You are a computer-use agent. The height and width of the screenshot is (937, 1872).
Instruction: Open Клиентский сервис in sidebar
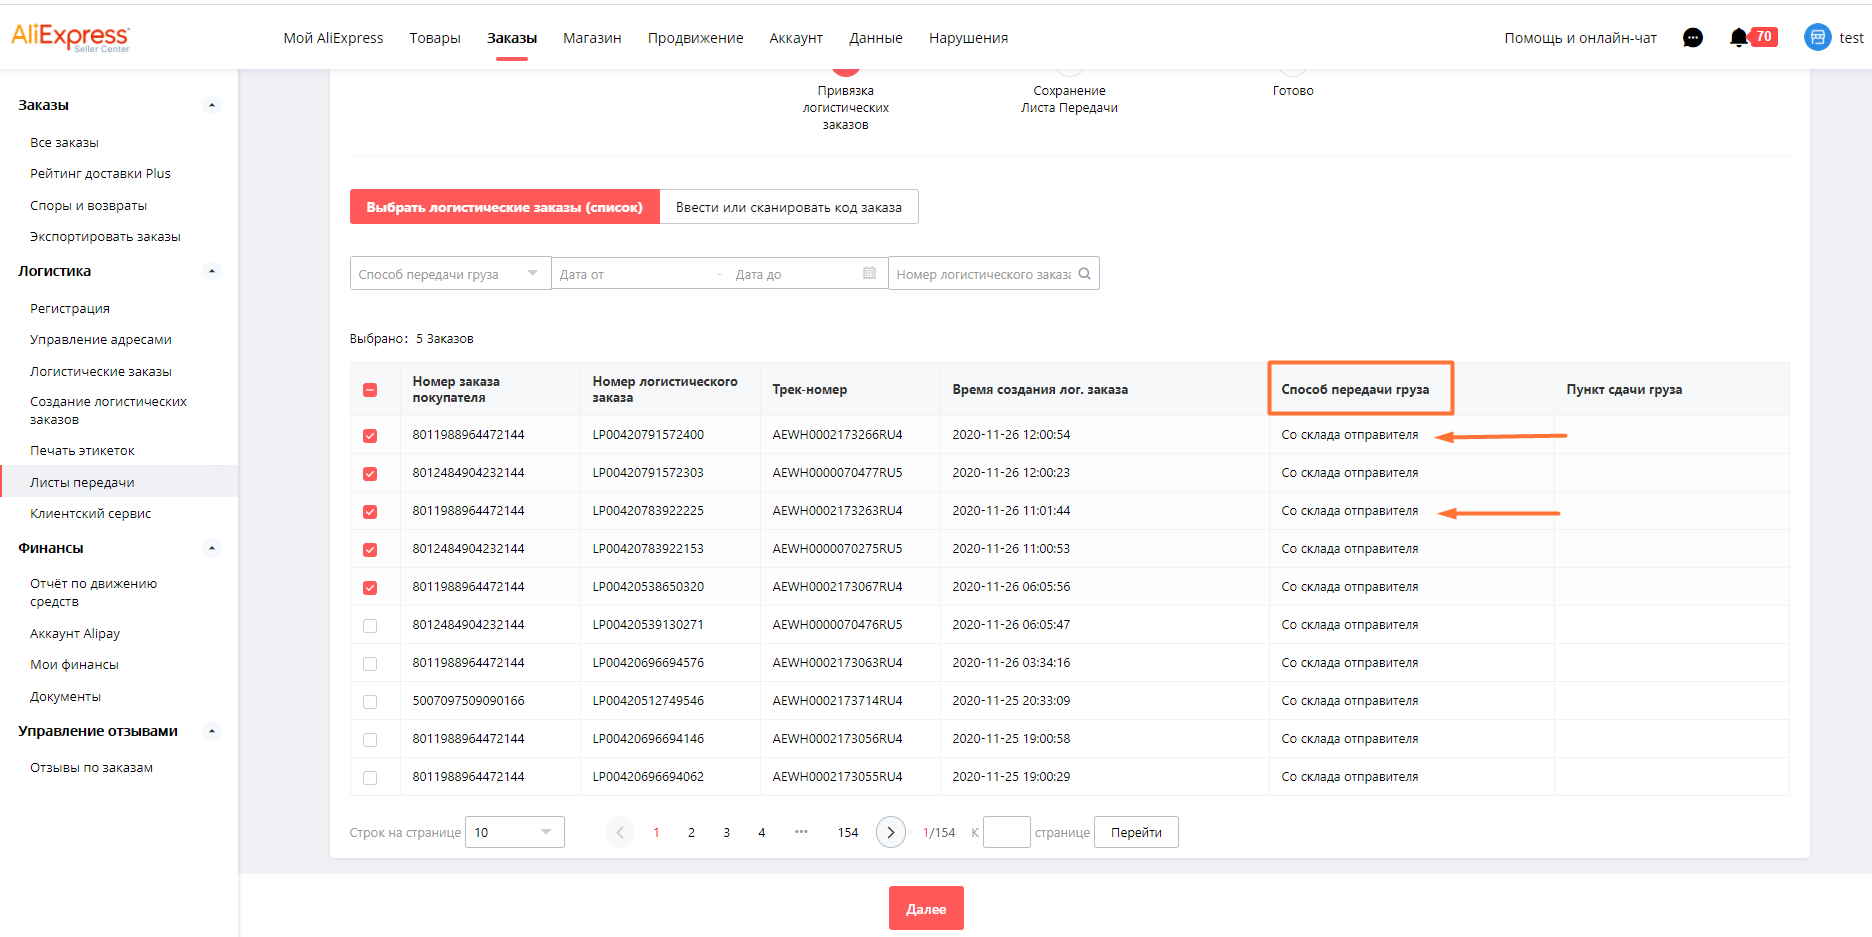tap(90, 513)
